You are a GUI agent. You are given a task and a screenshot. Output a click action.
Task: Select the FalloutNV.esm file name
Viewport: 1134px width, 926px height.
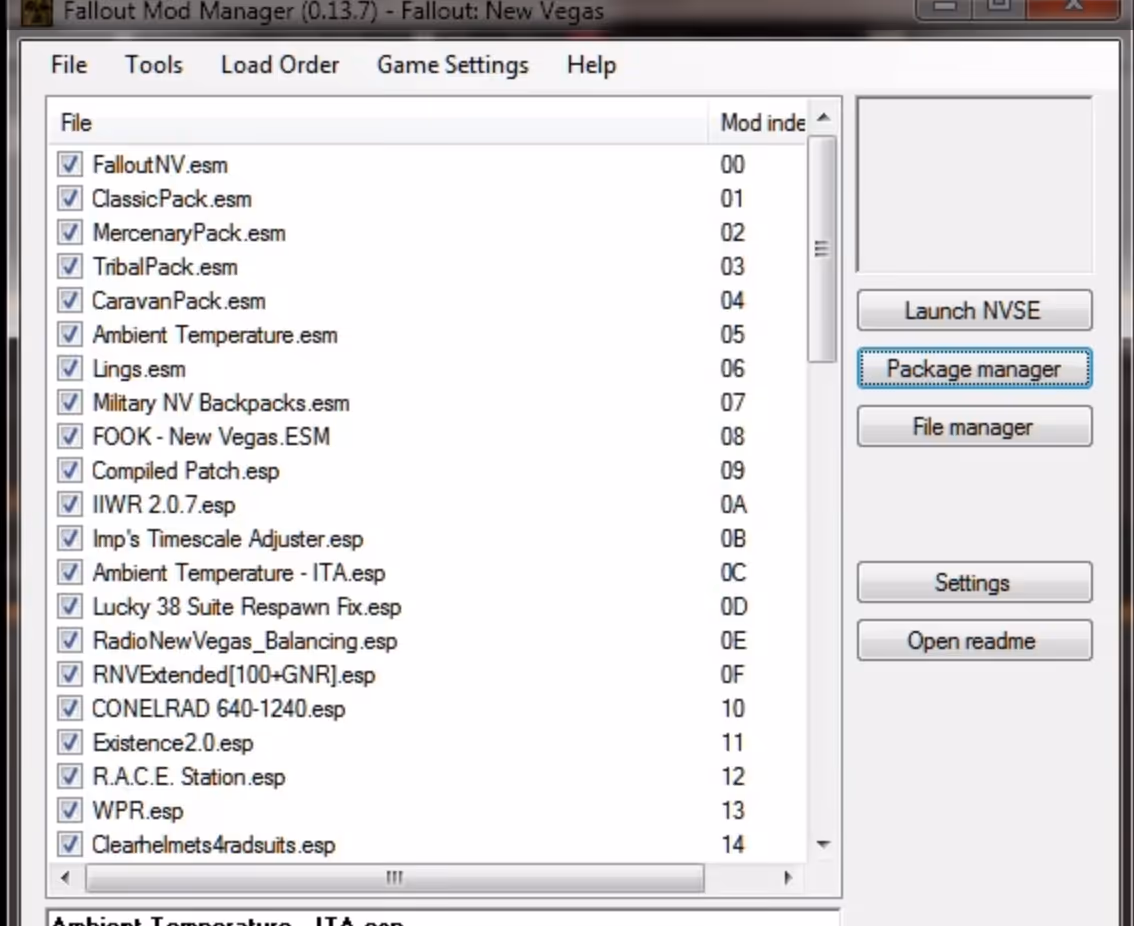(160, 165)
